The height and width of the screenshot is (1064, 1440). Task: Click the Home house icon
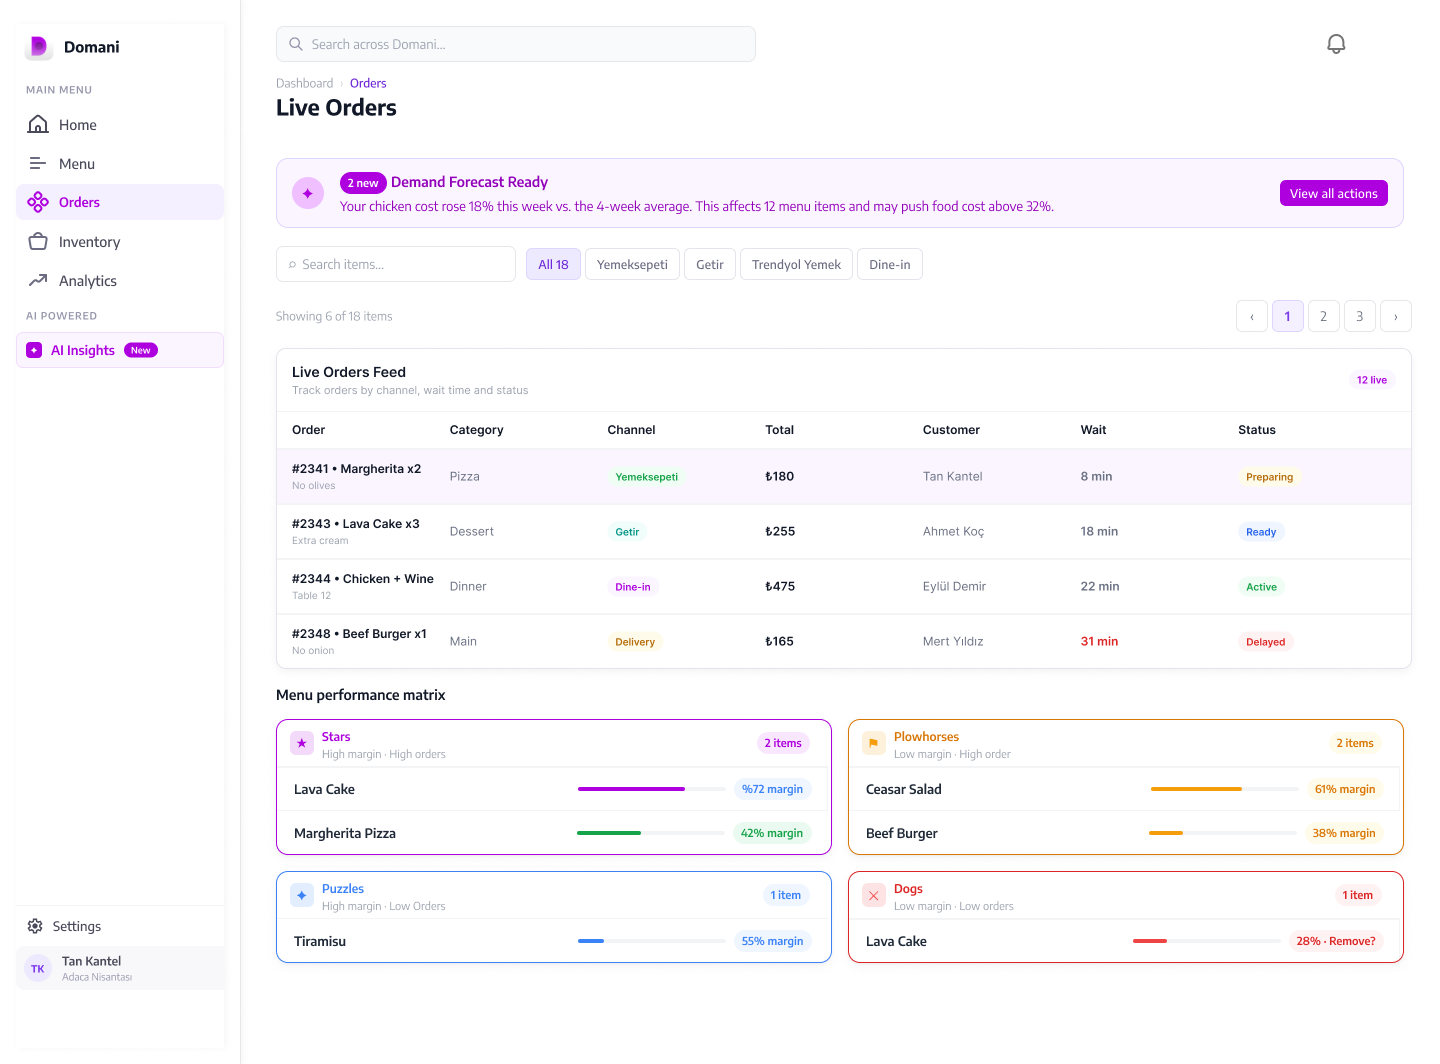(x=38, y=124)
